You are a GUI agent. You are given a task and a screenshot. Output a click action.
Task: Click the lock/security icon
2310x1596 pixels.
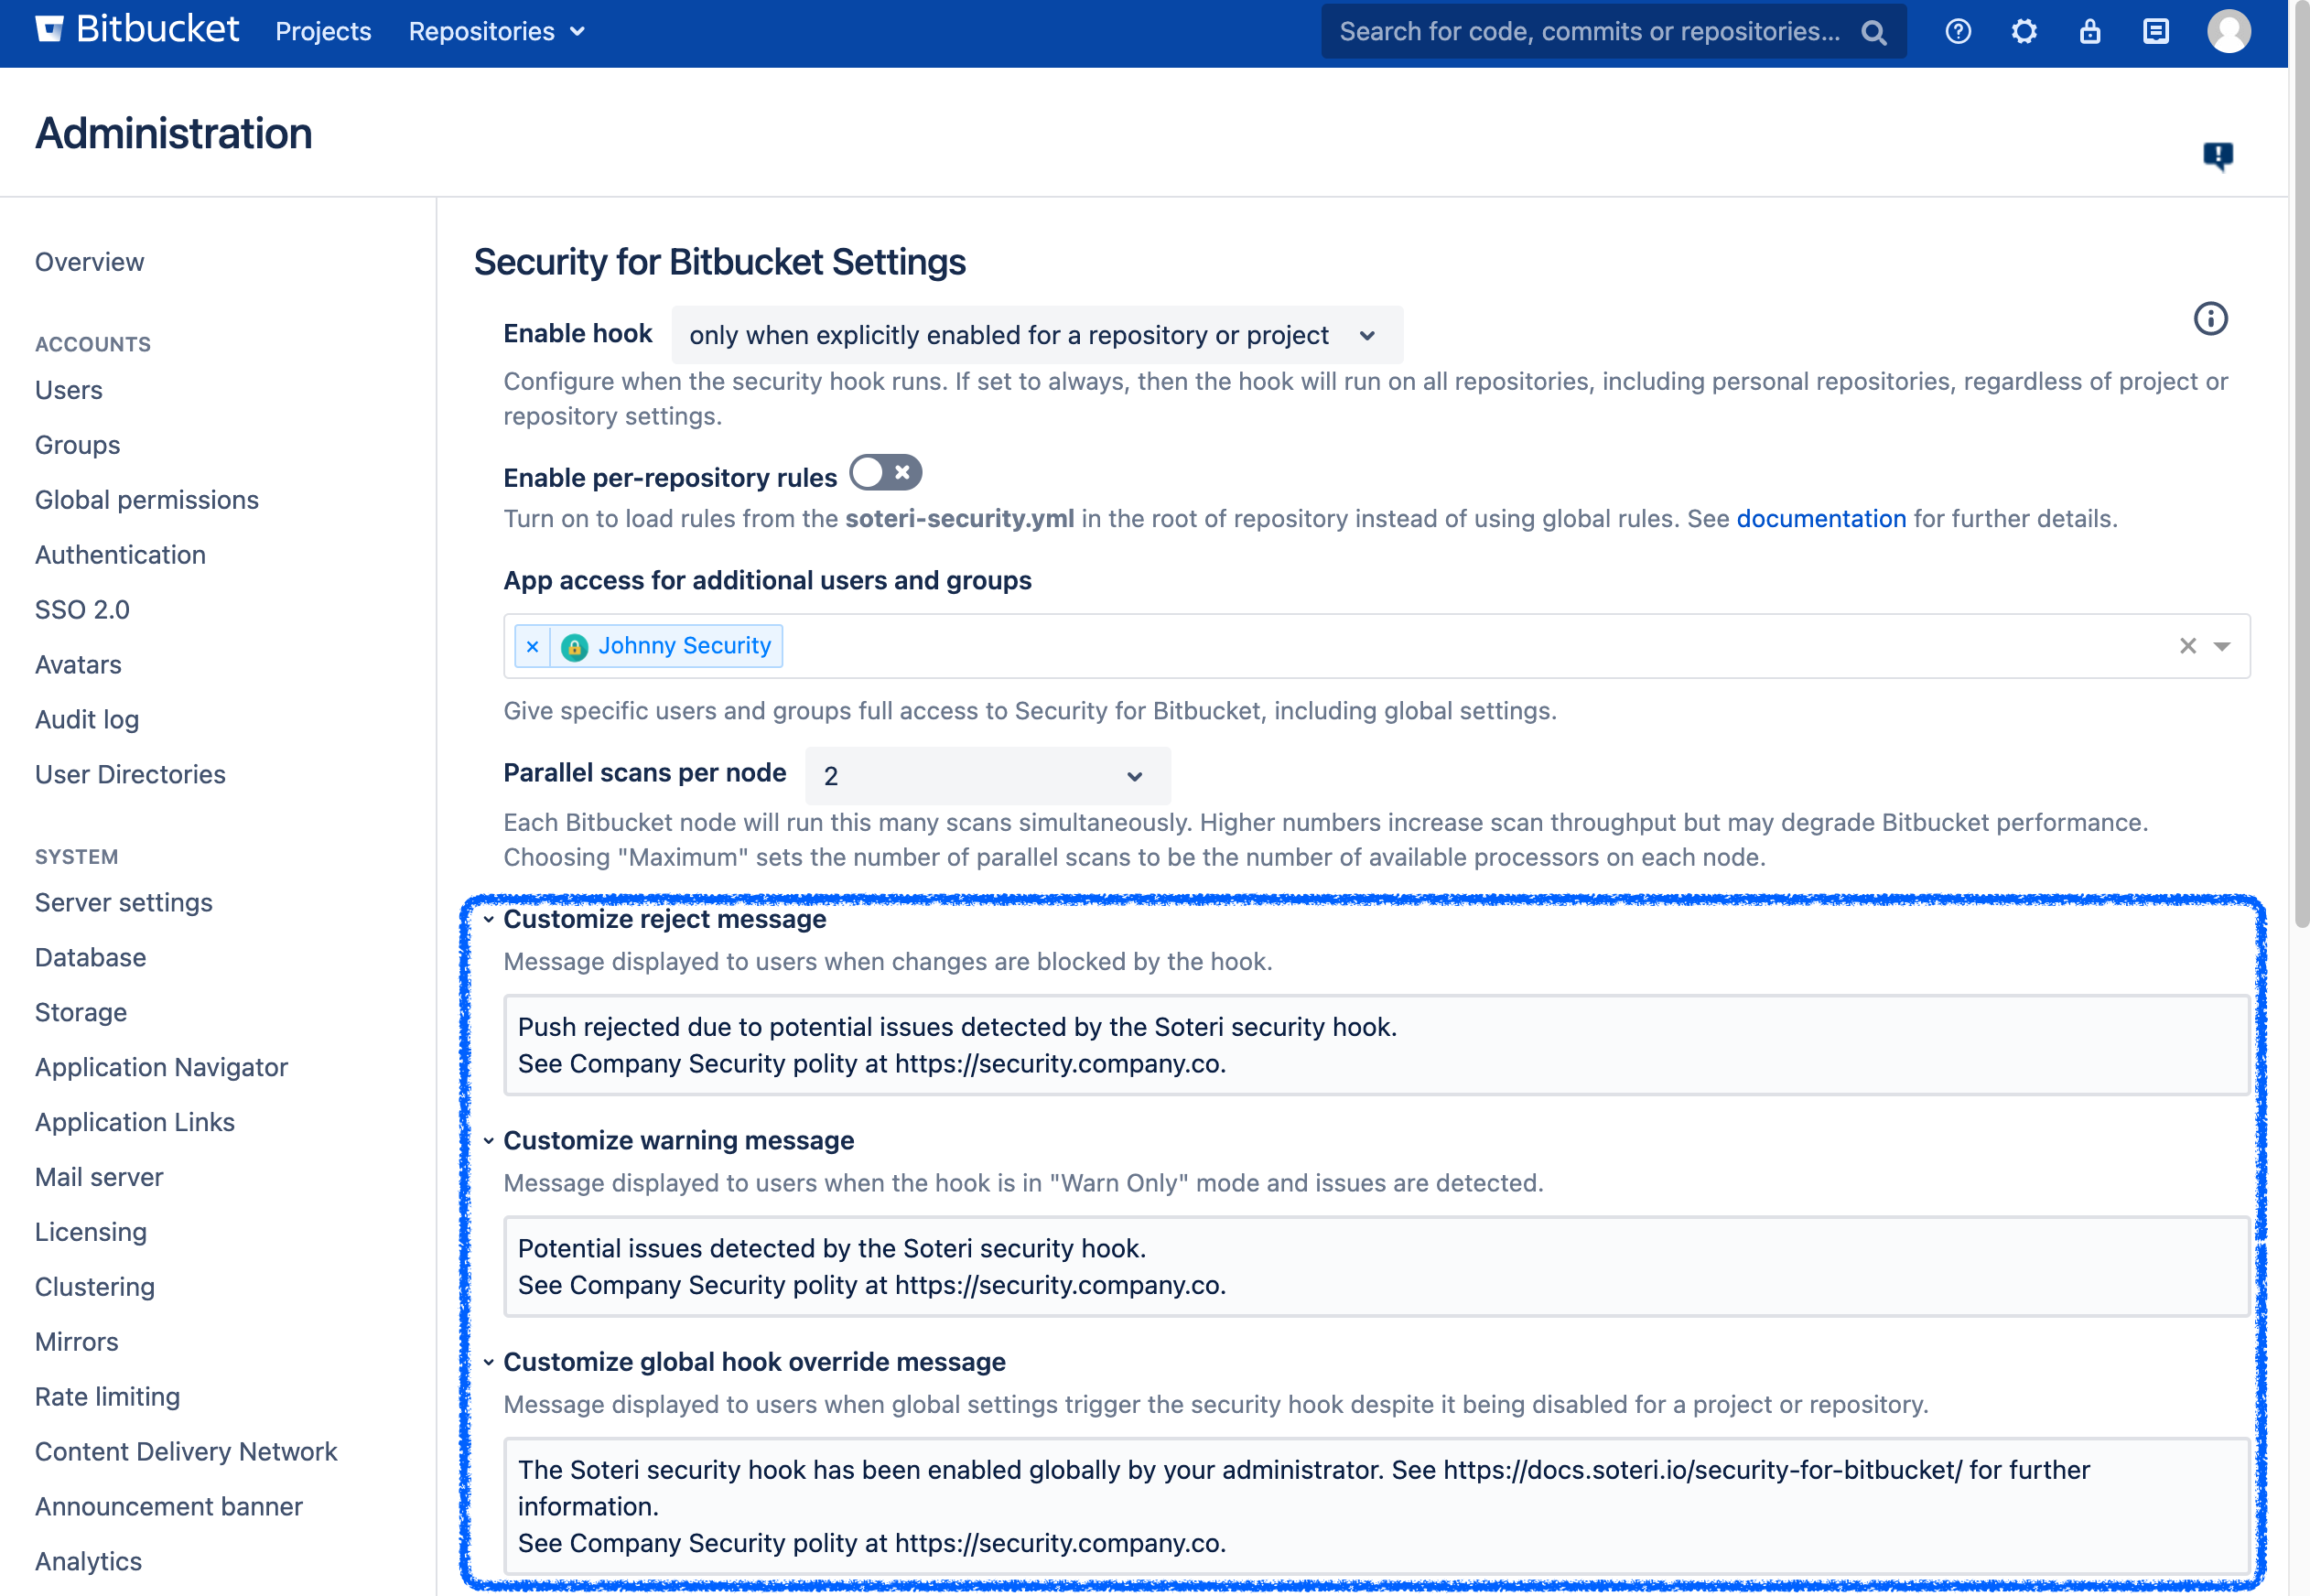click(2090, 30)
